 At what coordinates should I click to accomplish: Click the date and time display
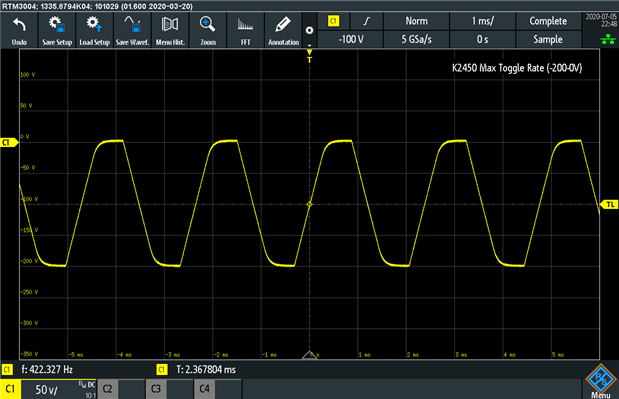pyautogui.click(x=601, y=21)
